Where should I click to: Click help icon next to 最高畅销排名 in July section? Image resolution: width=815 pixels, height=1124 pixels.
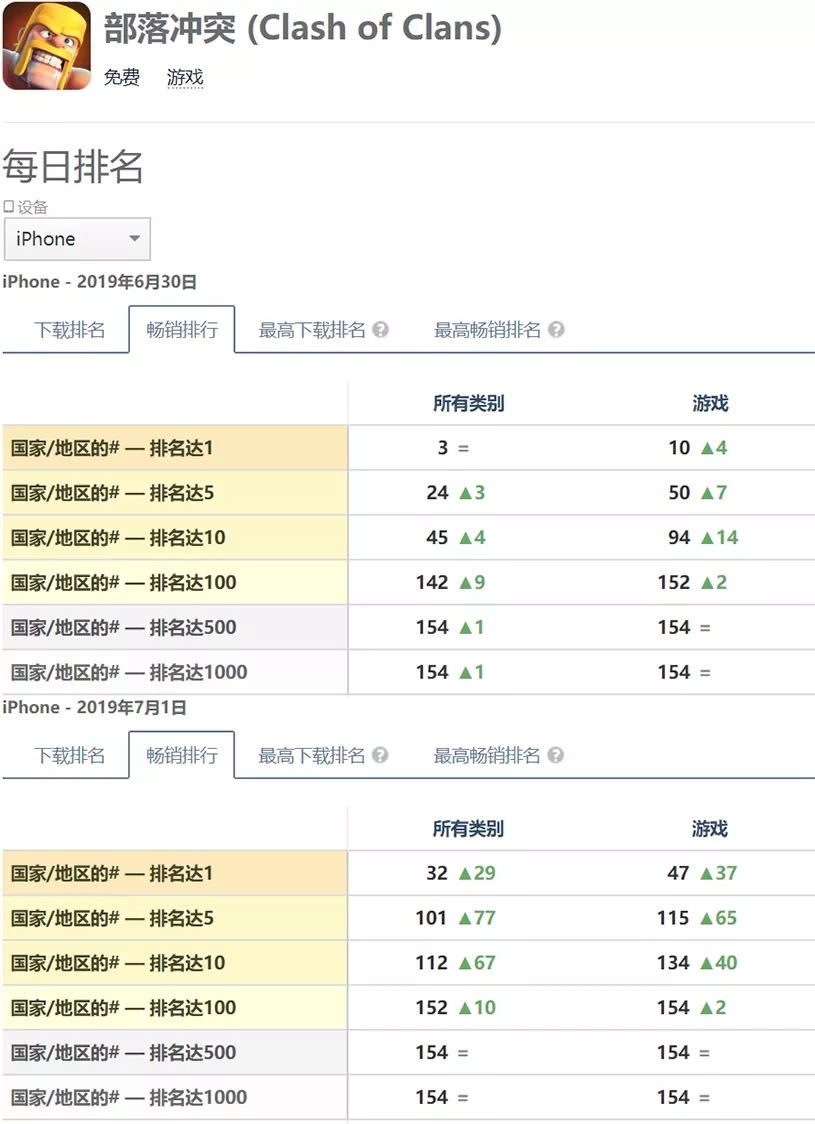(556, 757)
